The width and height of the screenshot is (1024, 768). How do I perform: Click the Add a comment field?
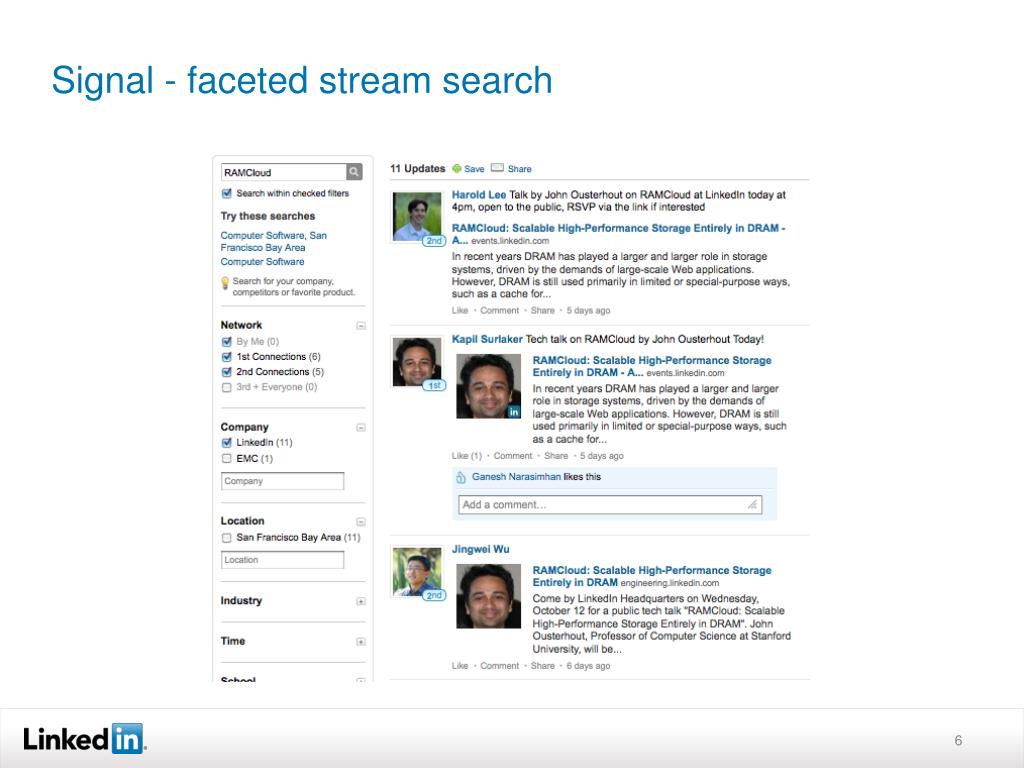[610, 504]
